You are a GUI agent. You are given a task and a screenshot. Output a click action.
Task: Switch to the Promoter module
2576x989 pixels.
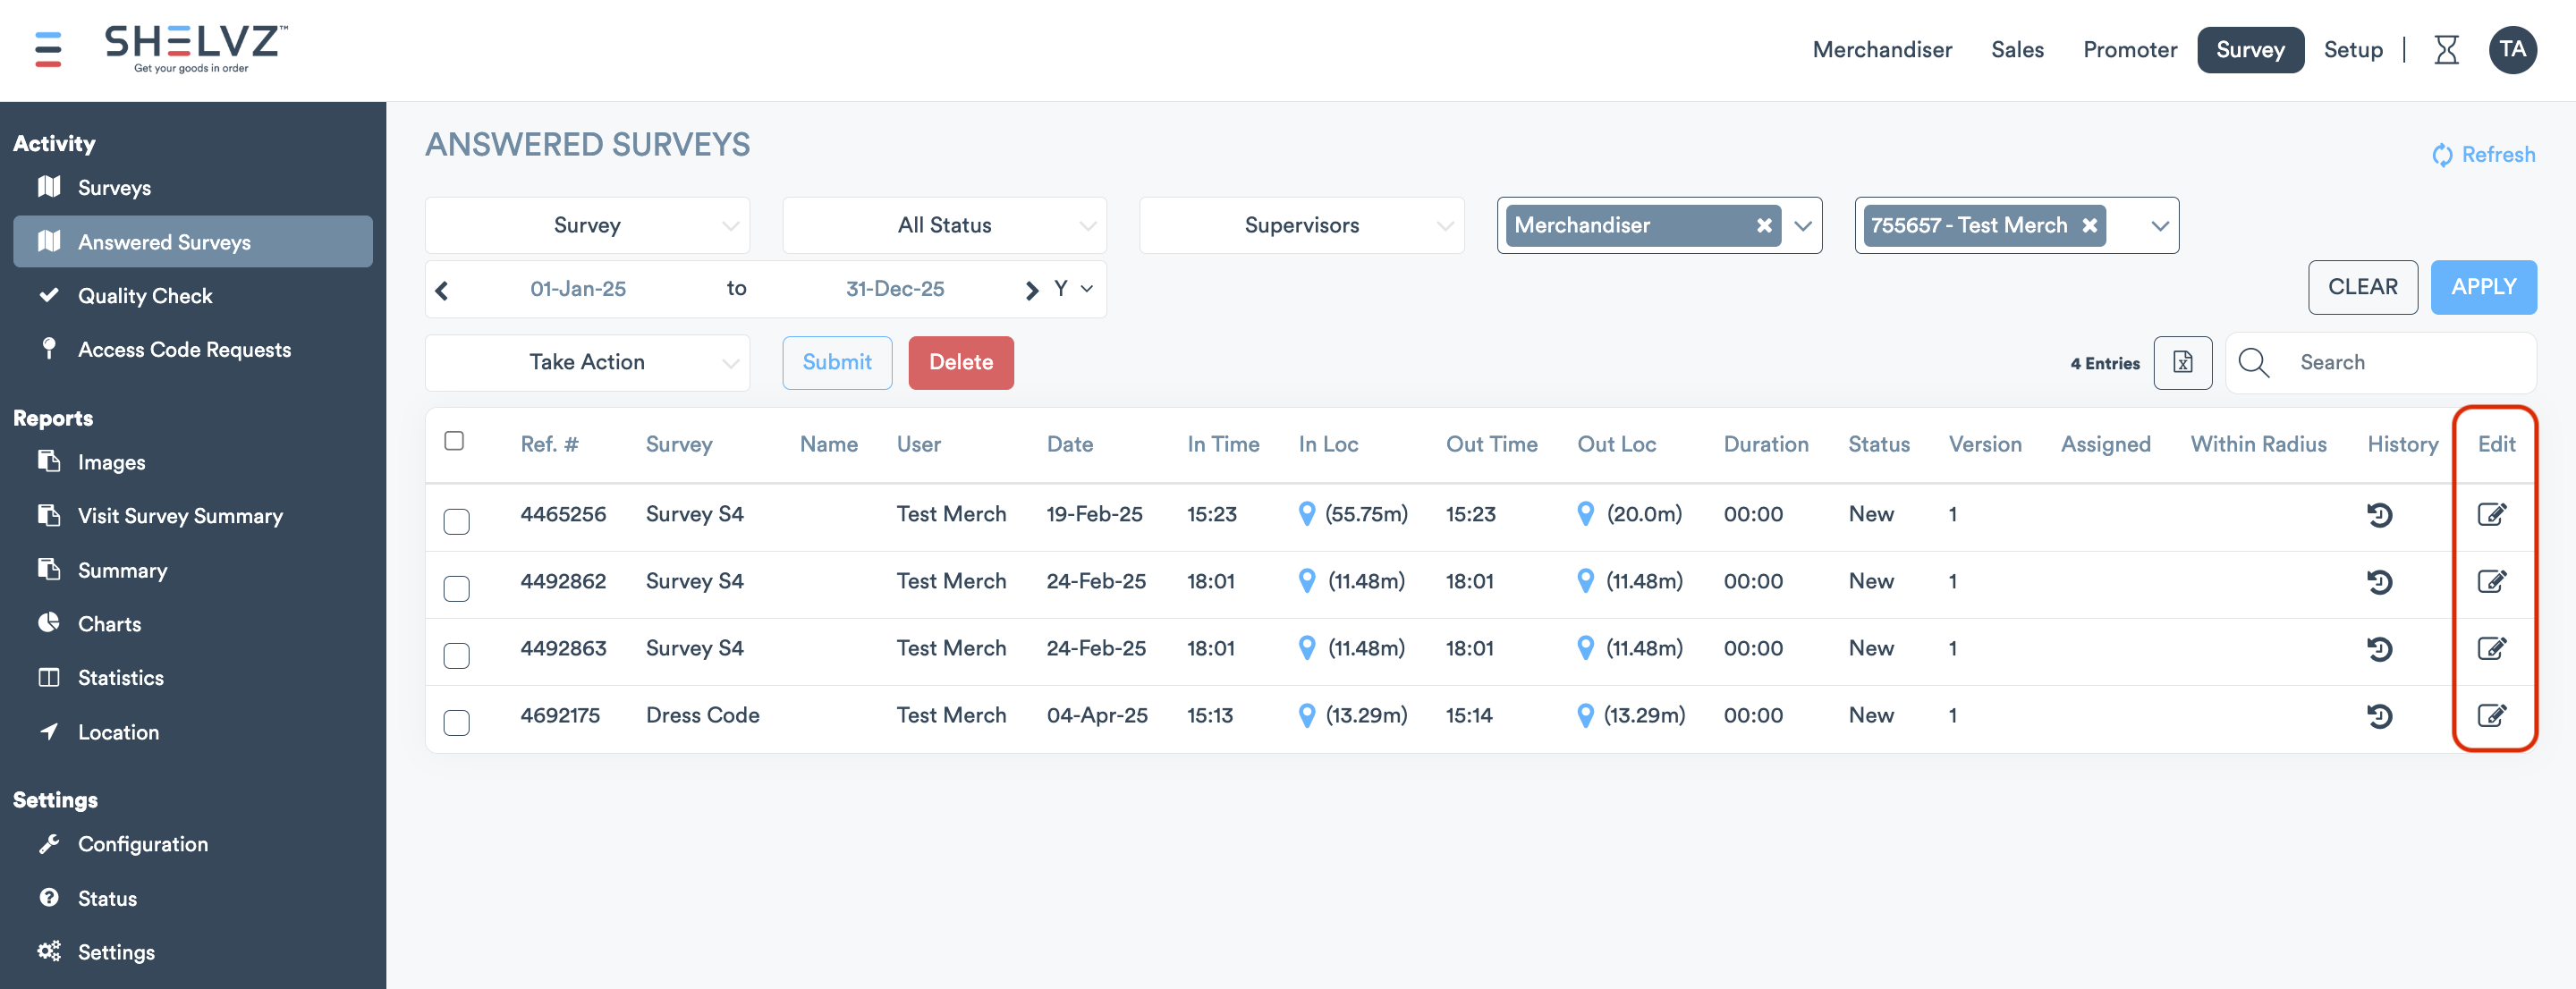point(2129,50)
